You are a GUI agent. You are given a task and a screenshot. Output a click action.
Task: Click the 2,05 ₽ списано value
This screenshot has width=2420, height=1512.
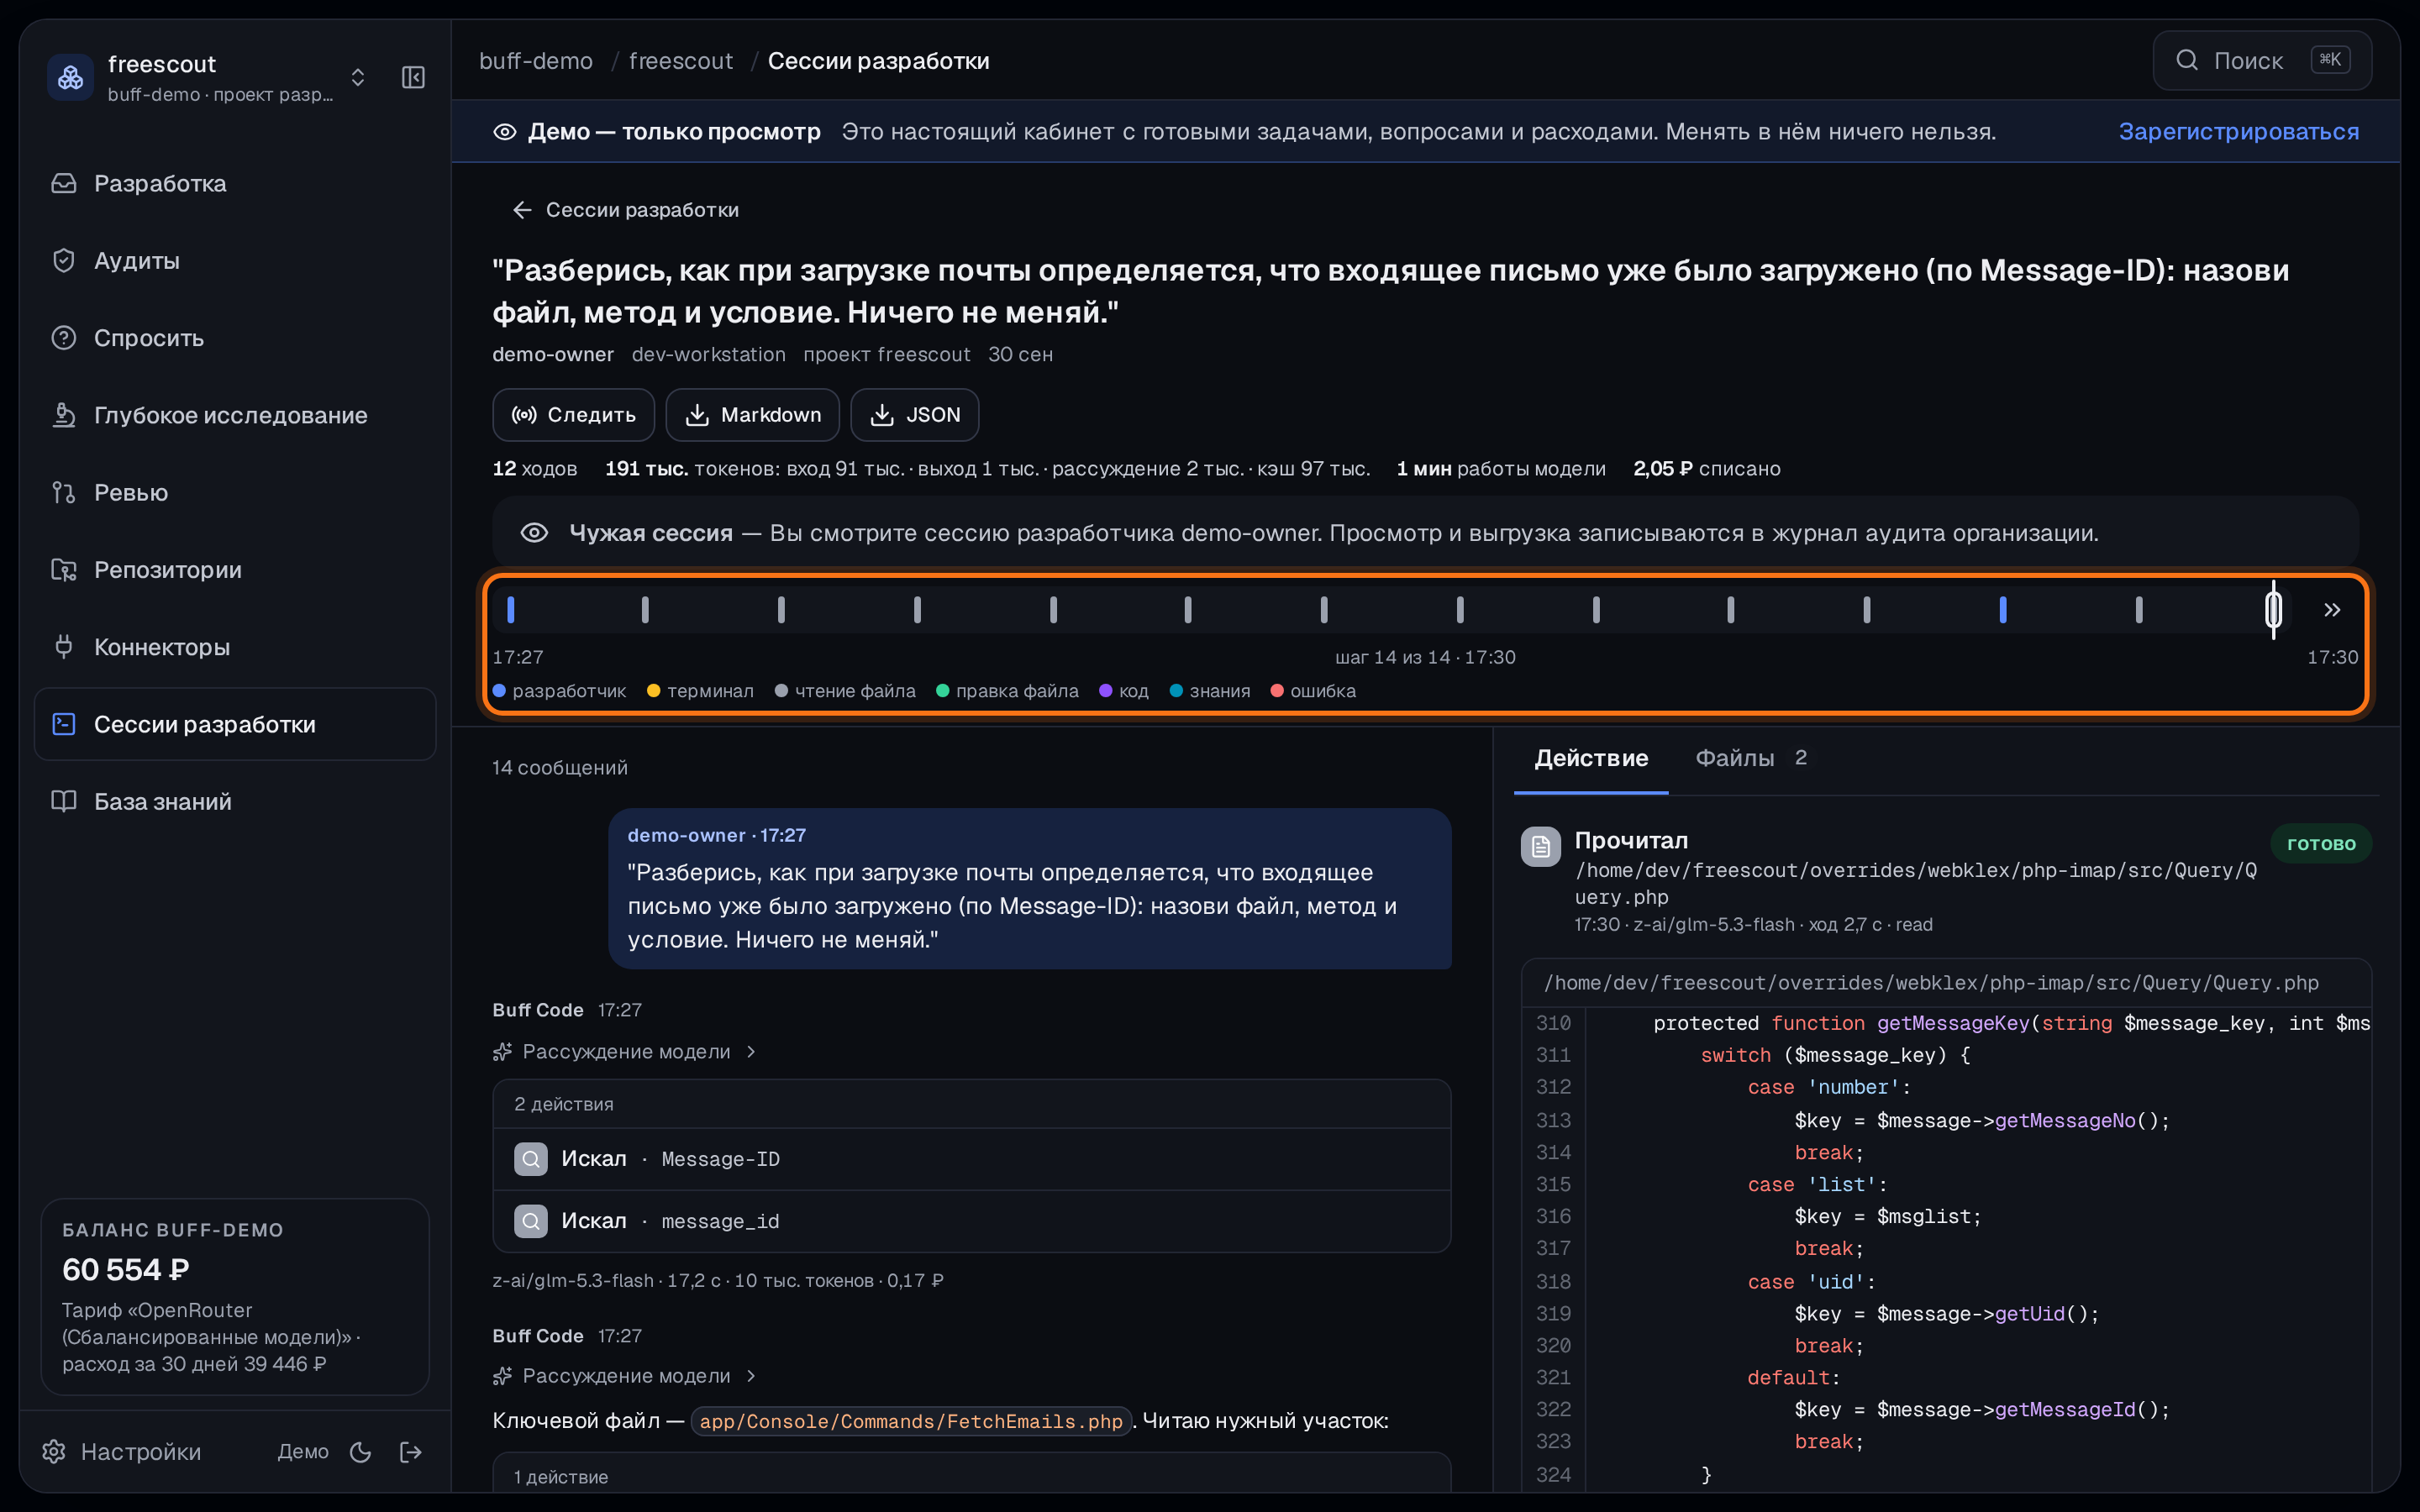point(1706,469)
